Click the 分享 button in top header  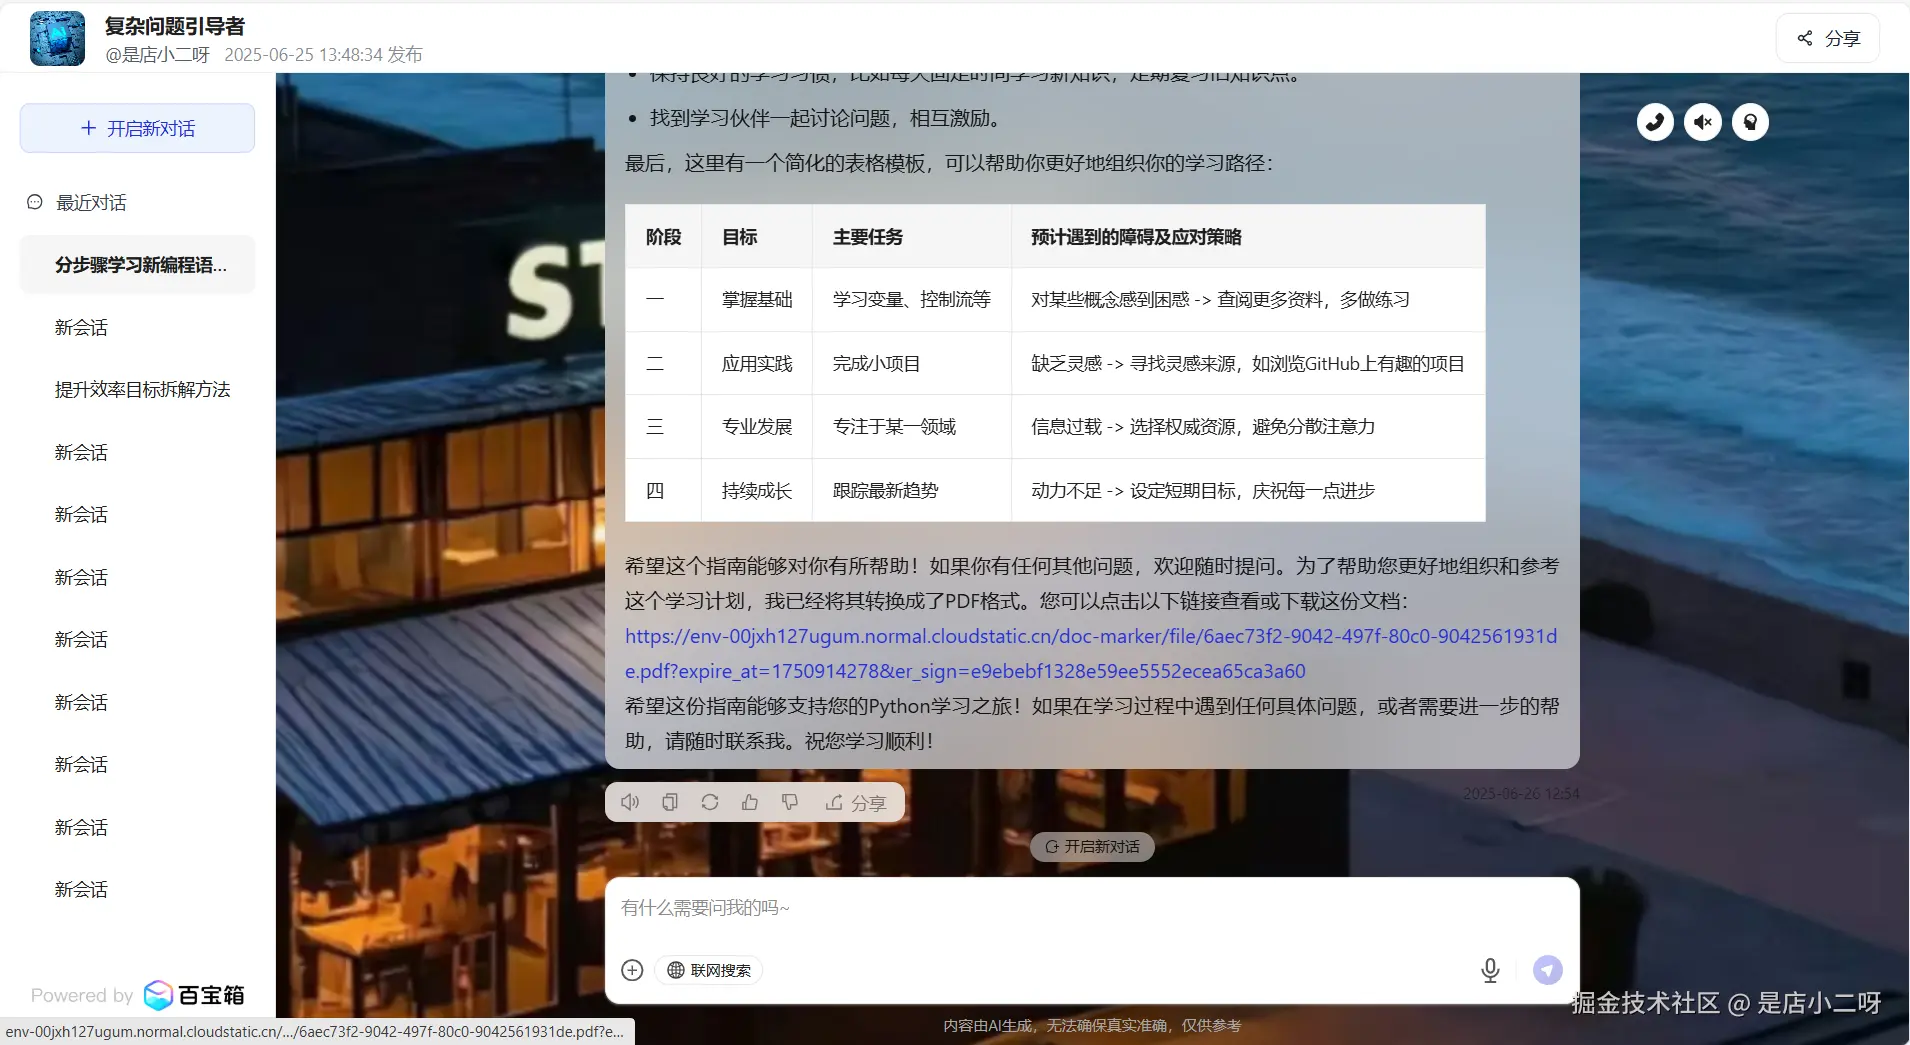[x=1828, y=39]
